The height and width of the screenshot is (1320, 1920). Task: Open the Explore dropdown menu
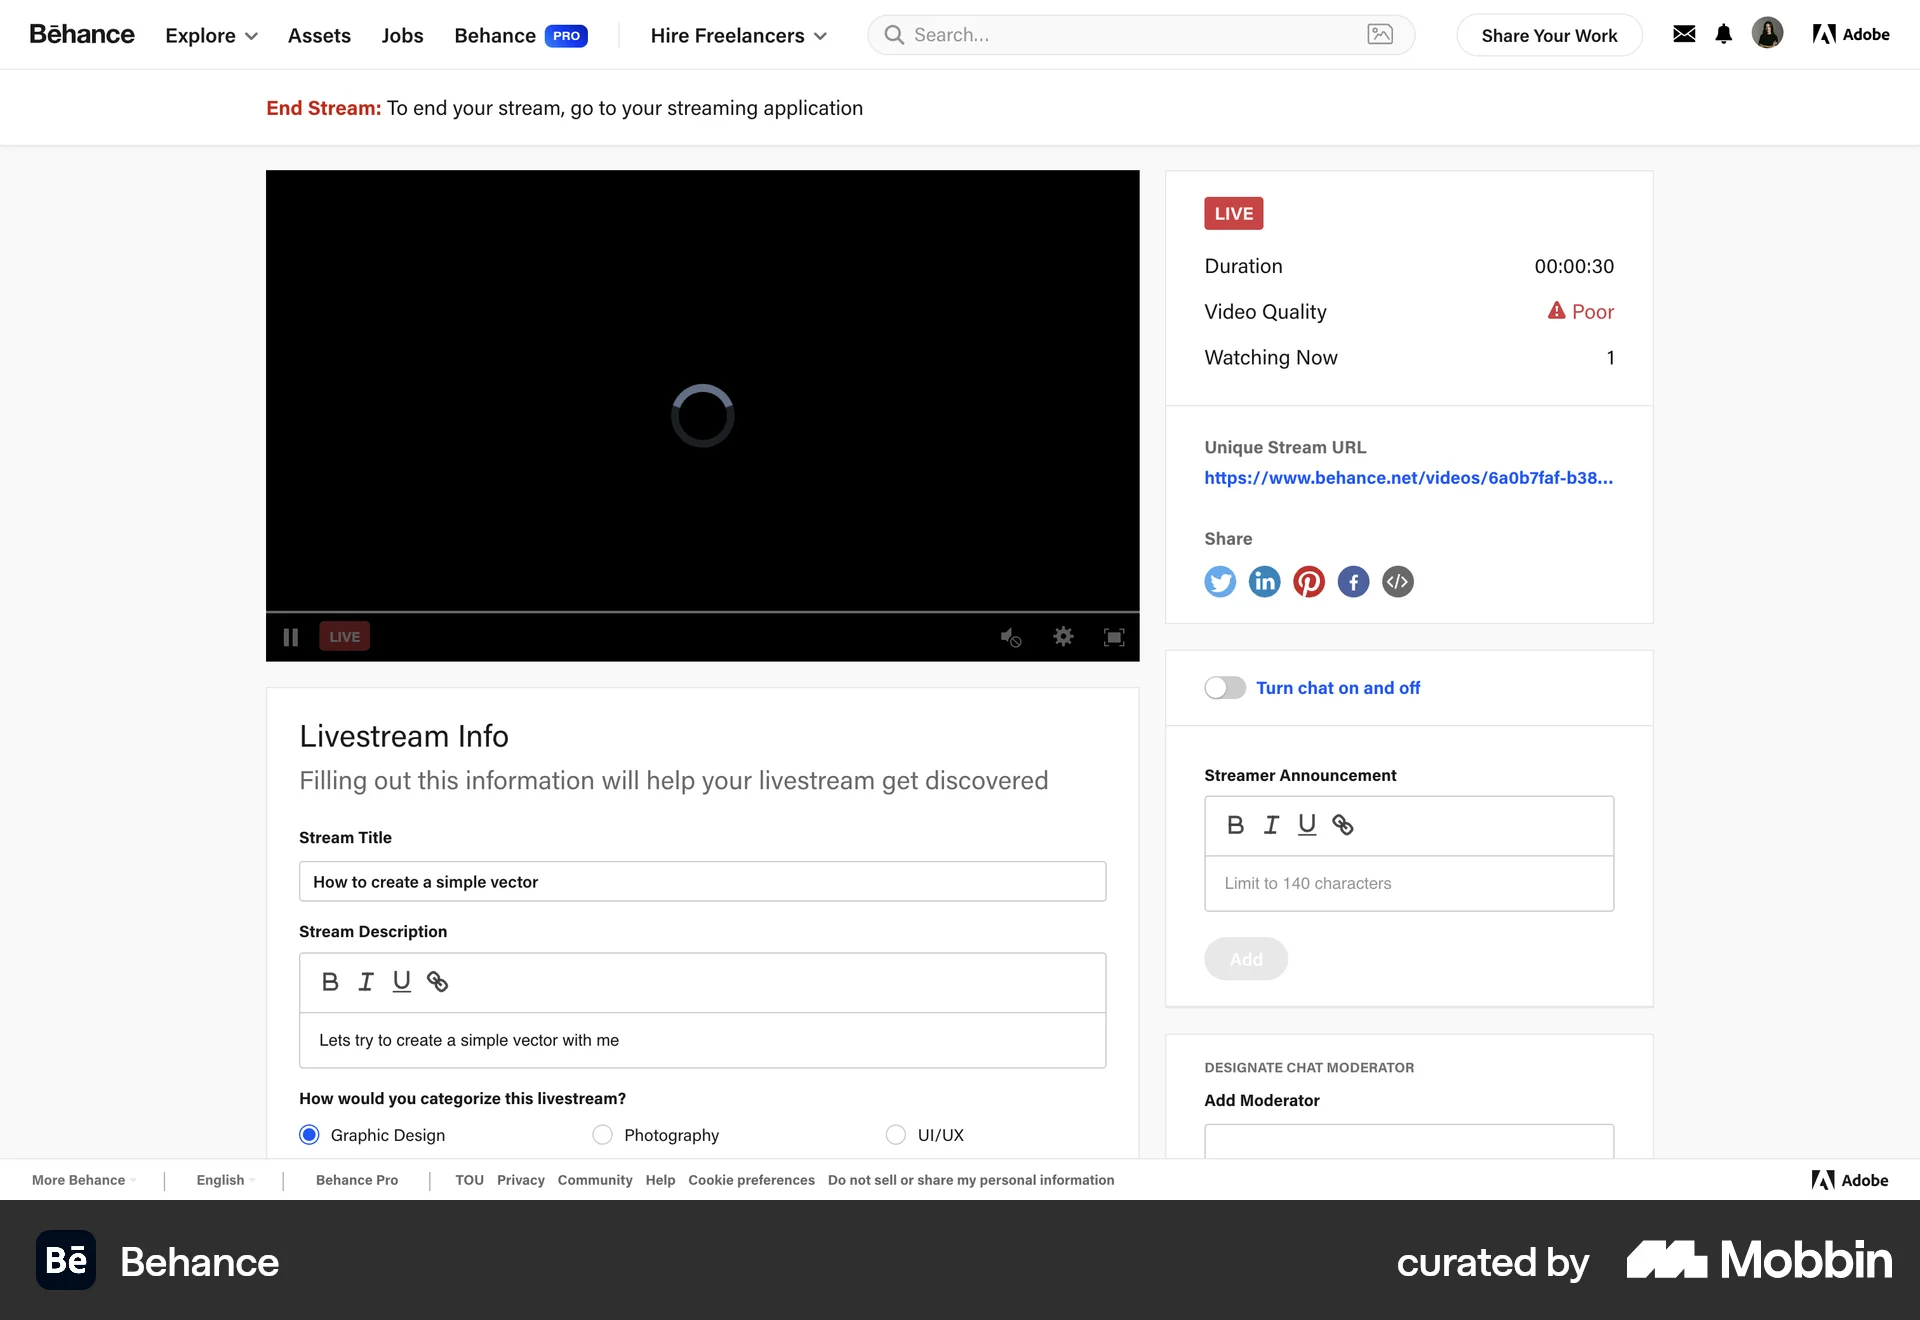pyautogui.click(x=211, y=35)
